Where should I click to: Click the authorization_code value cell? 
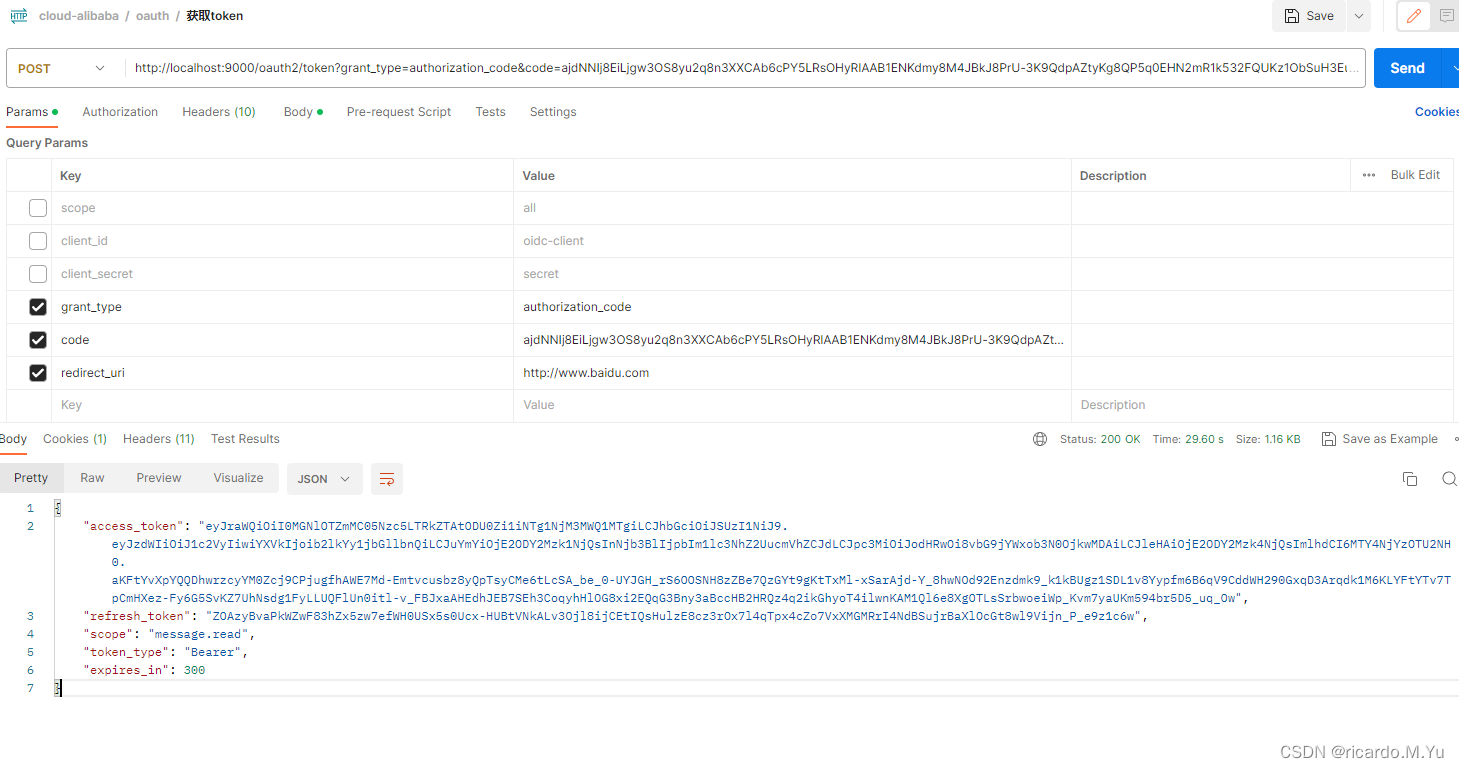792,307
